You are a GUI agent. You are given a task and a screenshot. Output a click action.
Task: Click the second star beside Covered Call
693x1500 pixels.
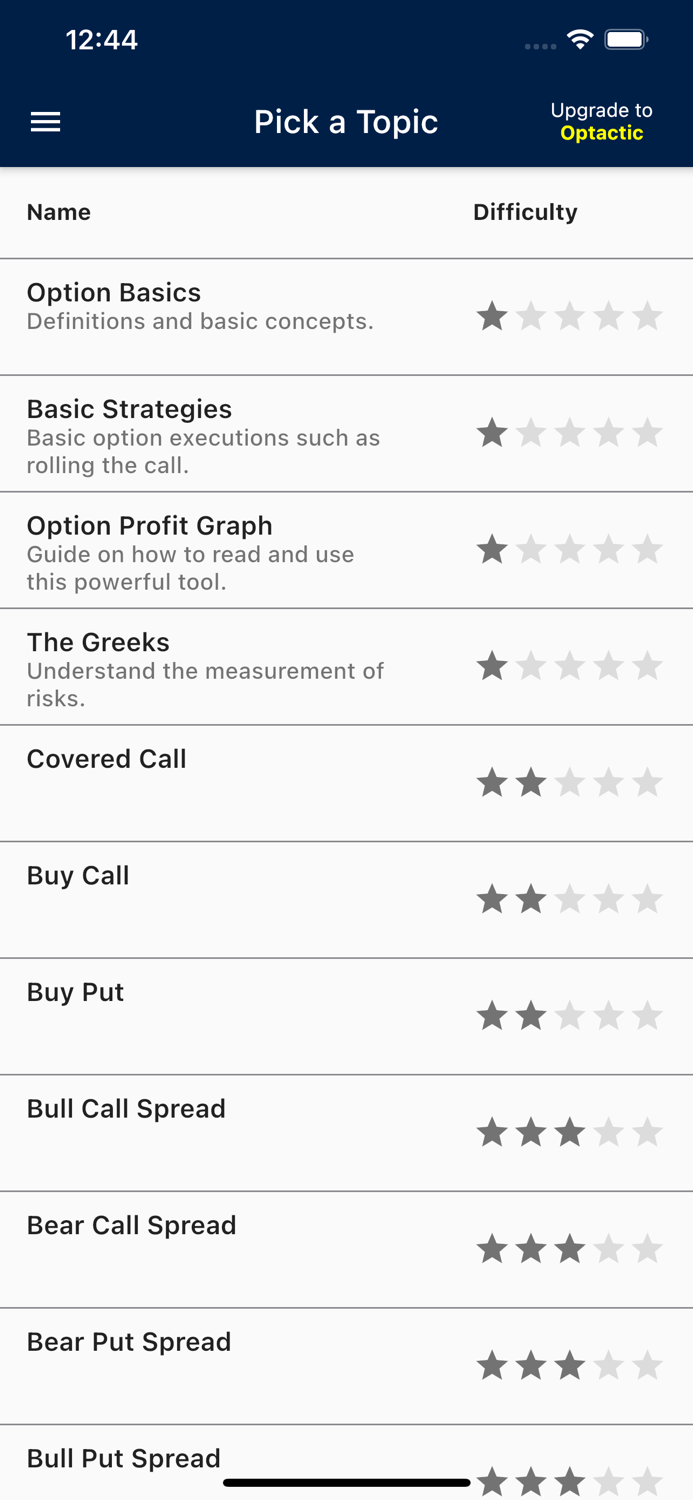pos(531,783)
